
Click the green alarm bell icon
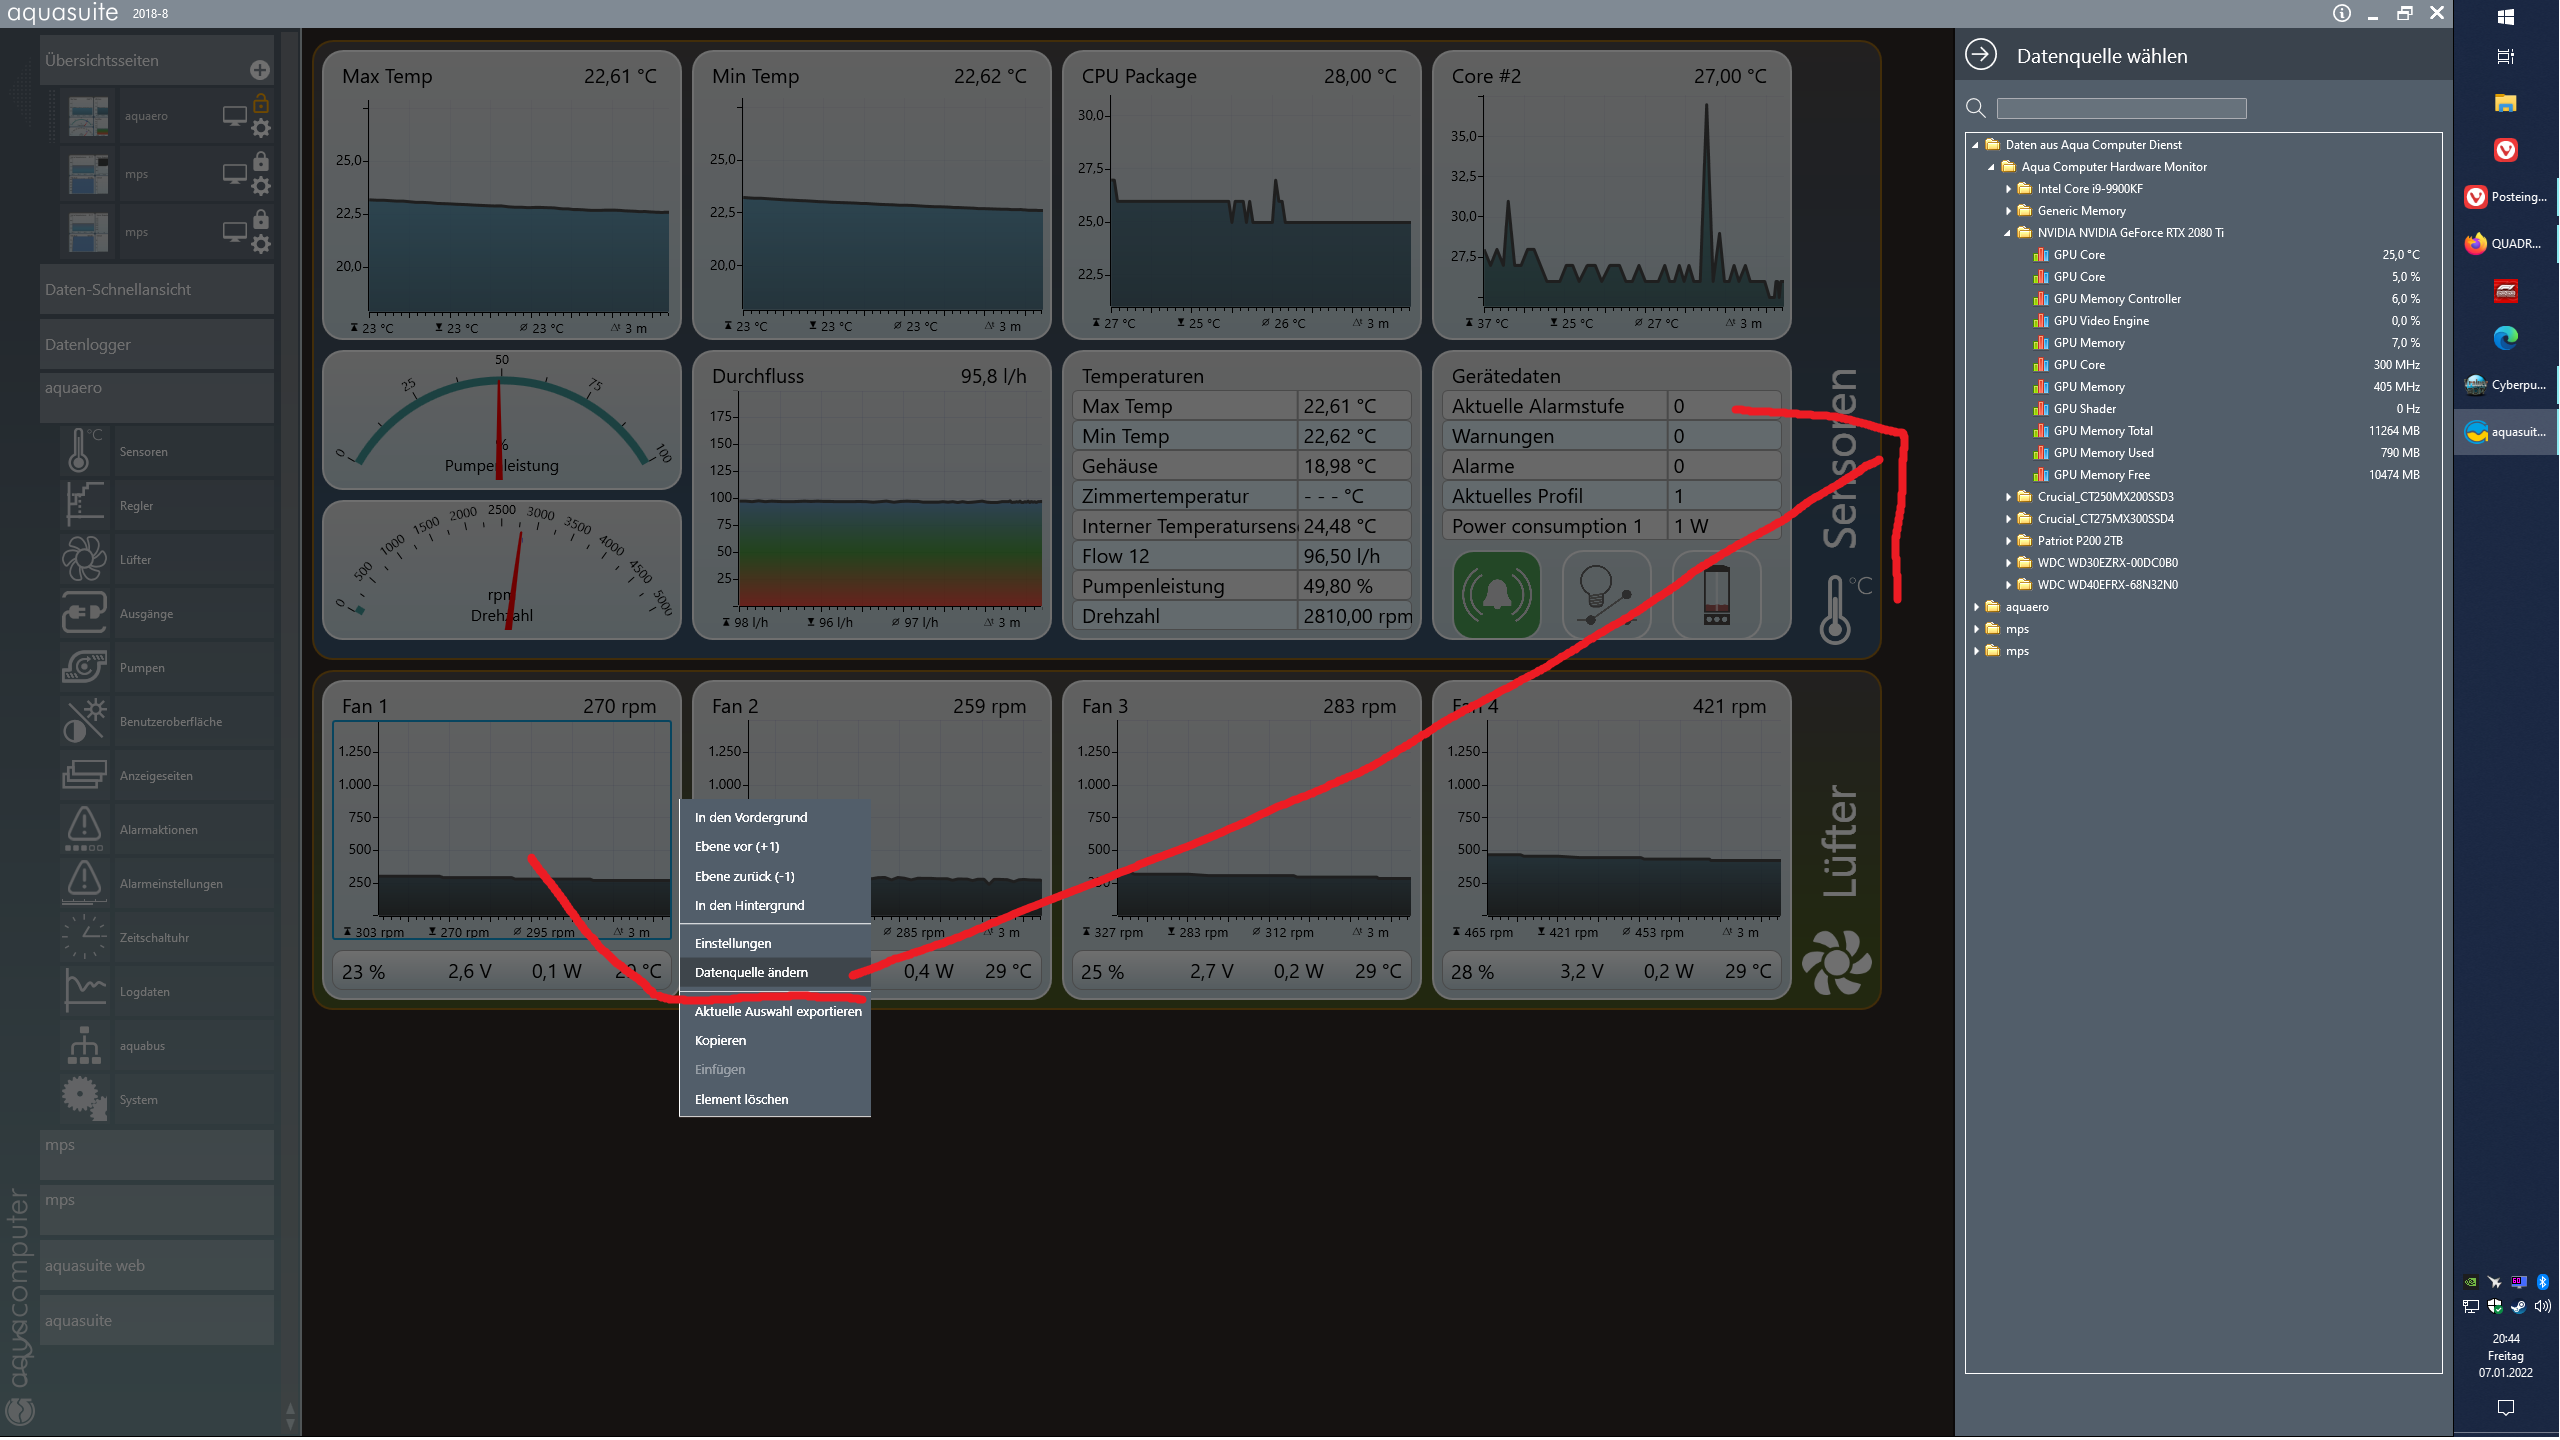tap(1496, 595)
